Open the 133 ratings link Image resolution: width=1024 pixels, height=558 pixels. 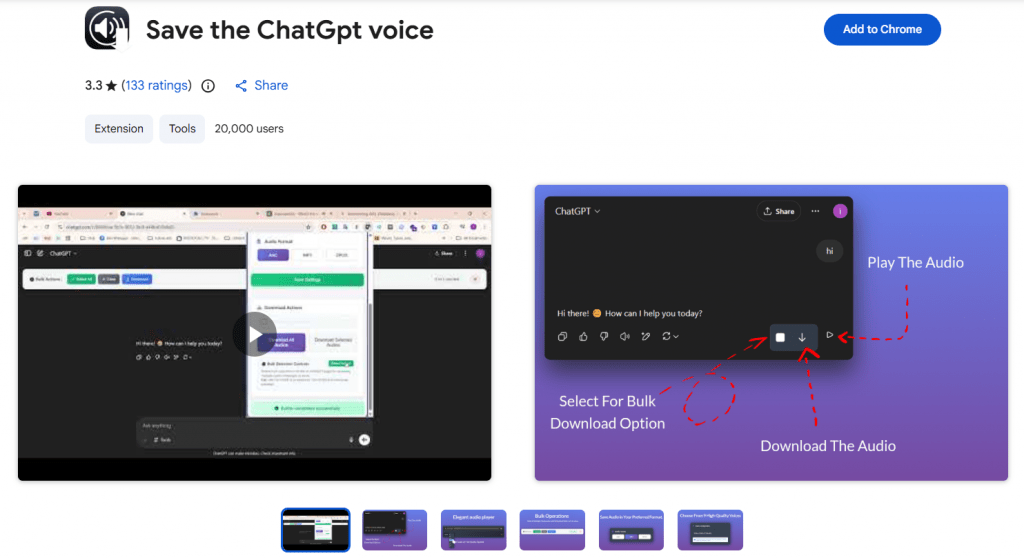pos(156,86)
